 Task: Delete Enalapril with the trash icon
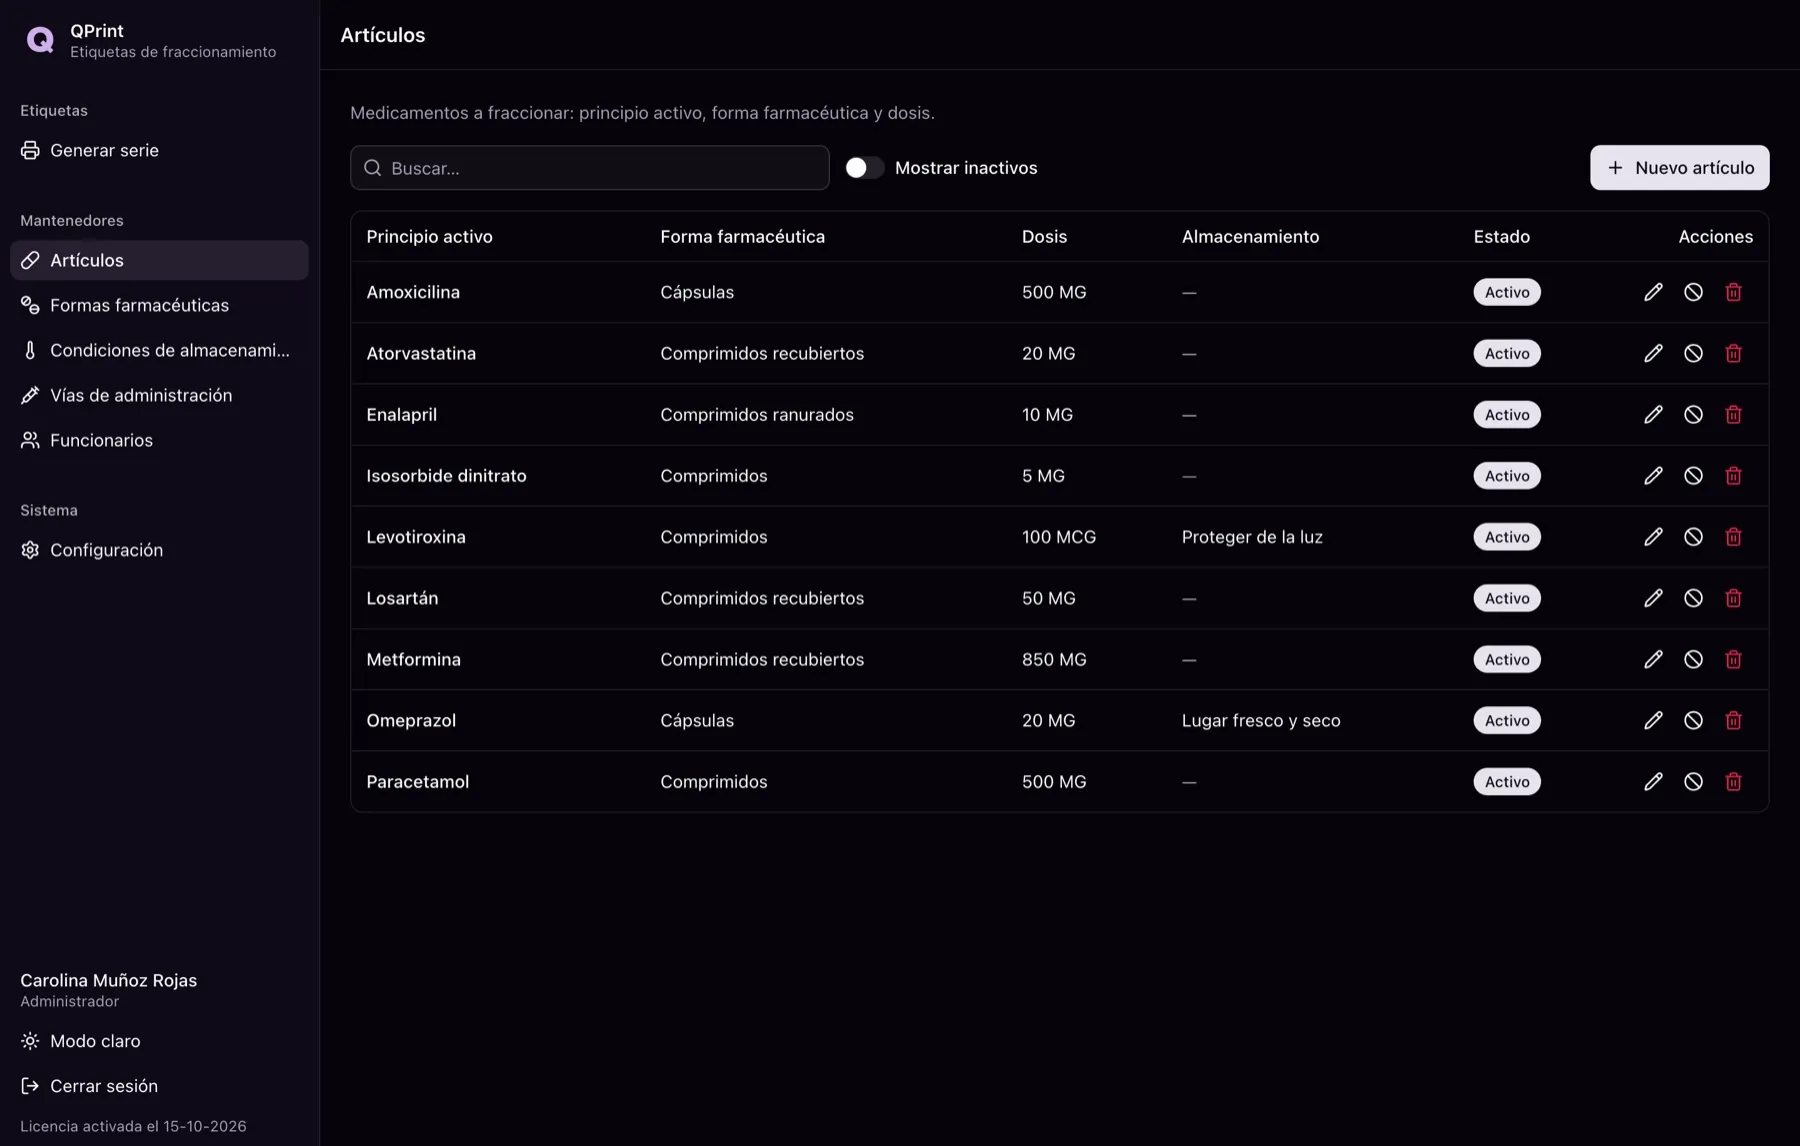tap(1733, 414)
